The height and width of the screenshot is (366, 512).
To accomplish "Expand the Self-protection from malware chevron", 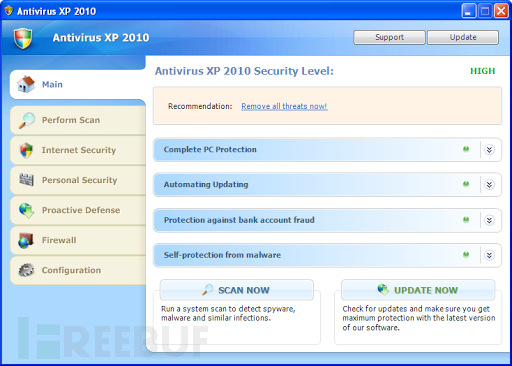I will (489, 255).
